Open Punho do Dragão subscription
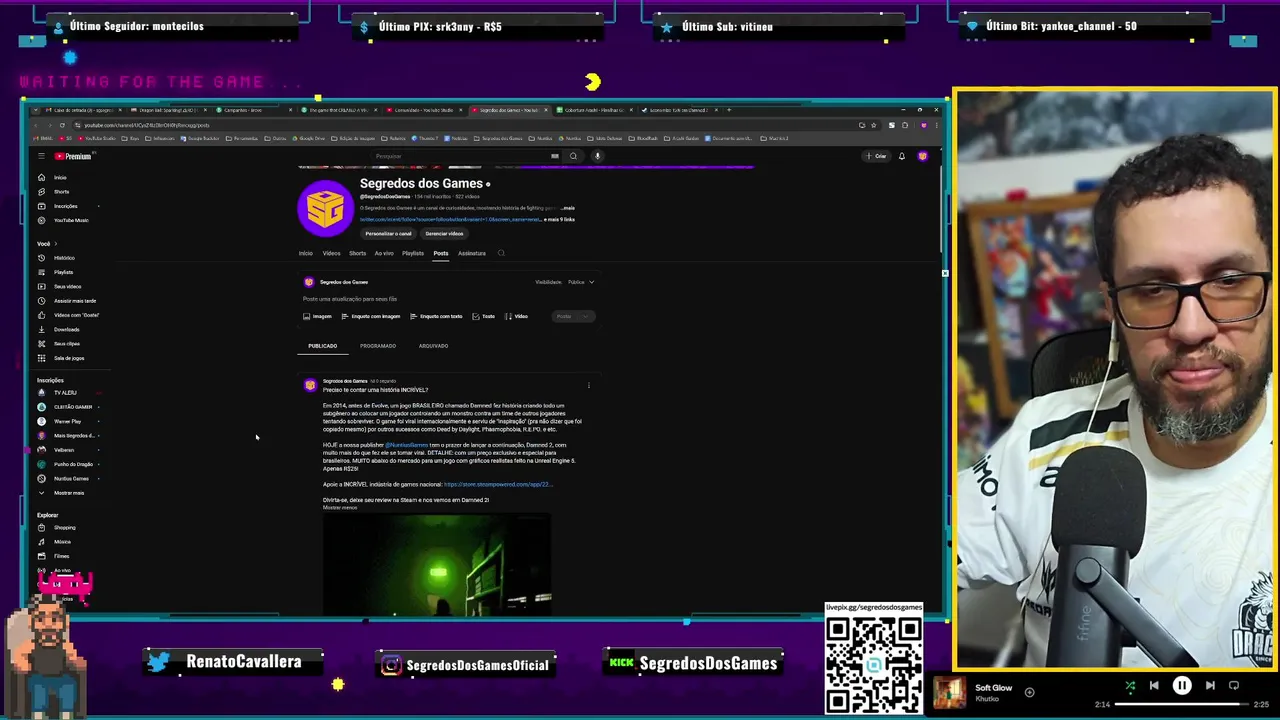This screenshot has height=720, width=1280. (72, 464)
